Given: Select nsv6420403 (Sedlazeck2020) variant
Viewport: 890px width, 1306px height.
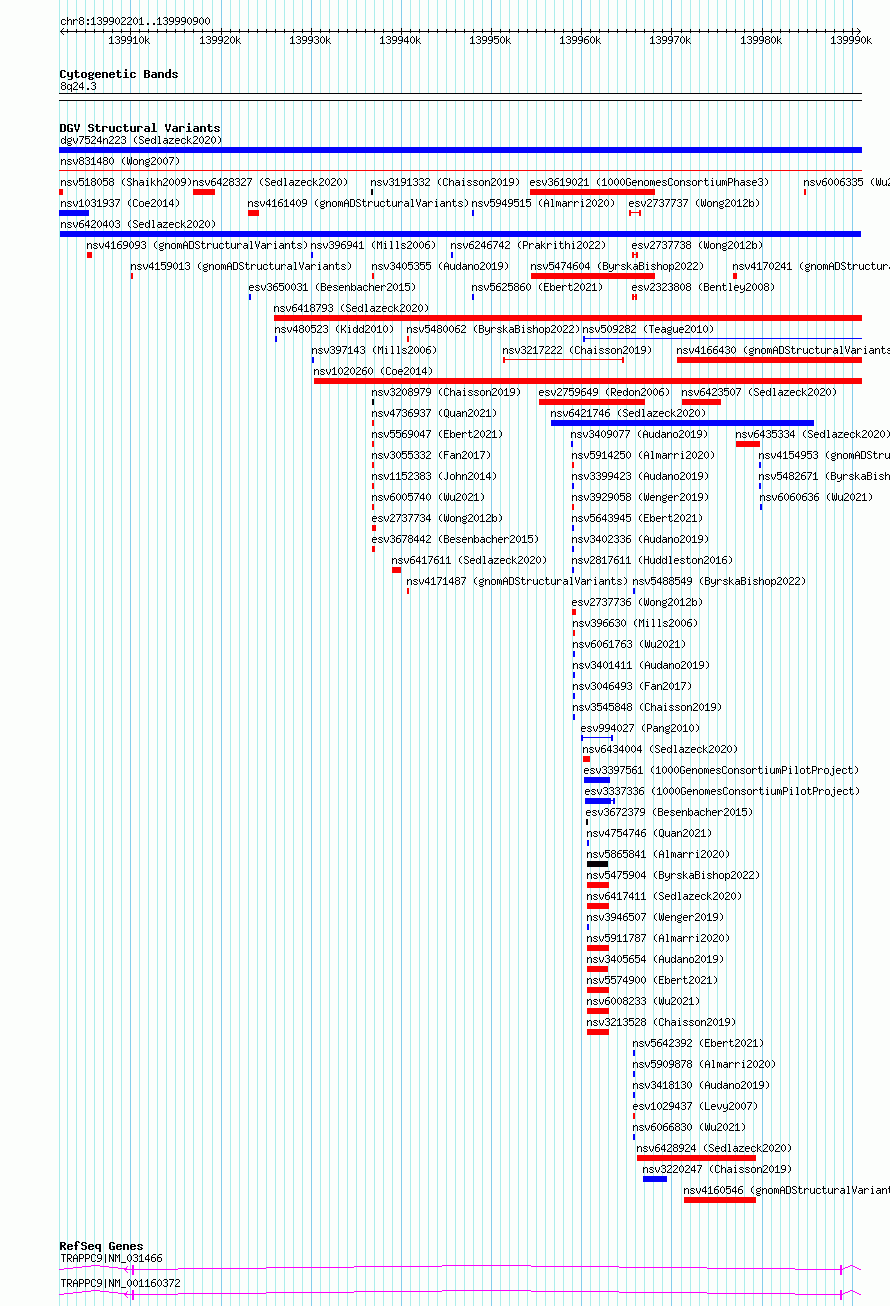Looking at the screenshot, I should click(x=138, y=224).
